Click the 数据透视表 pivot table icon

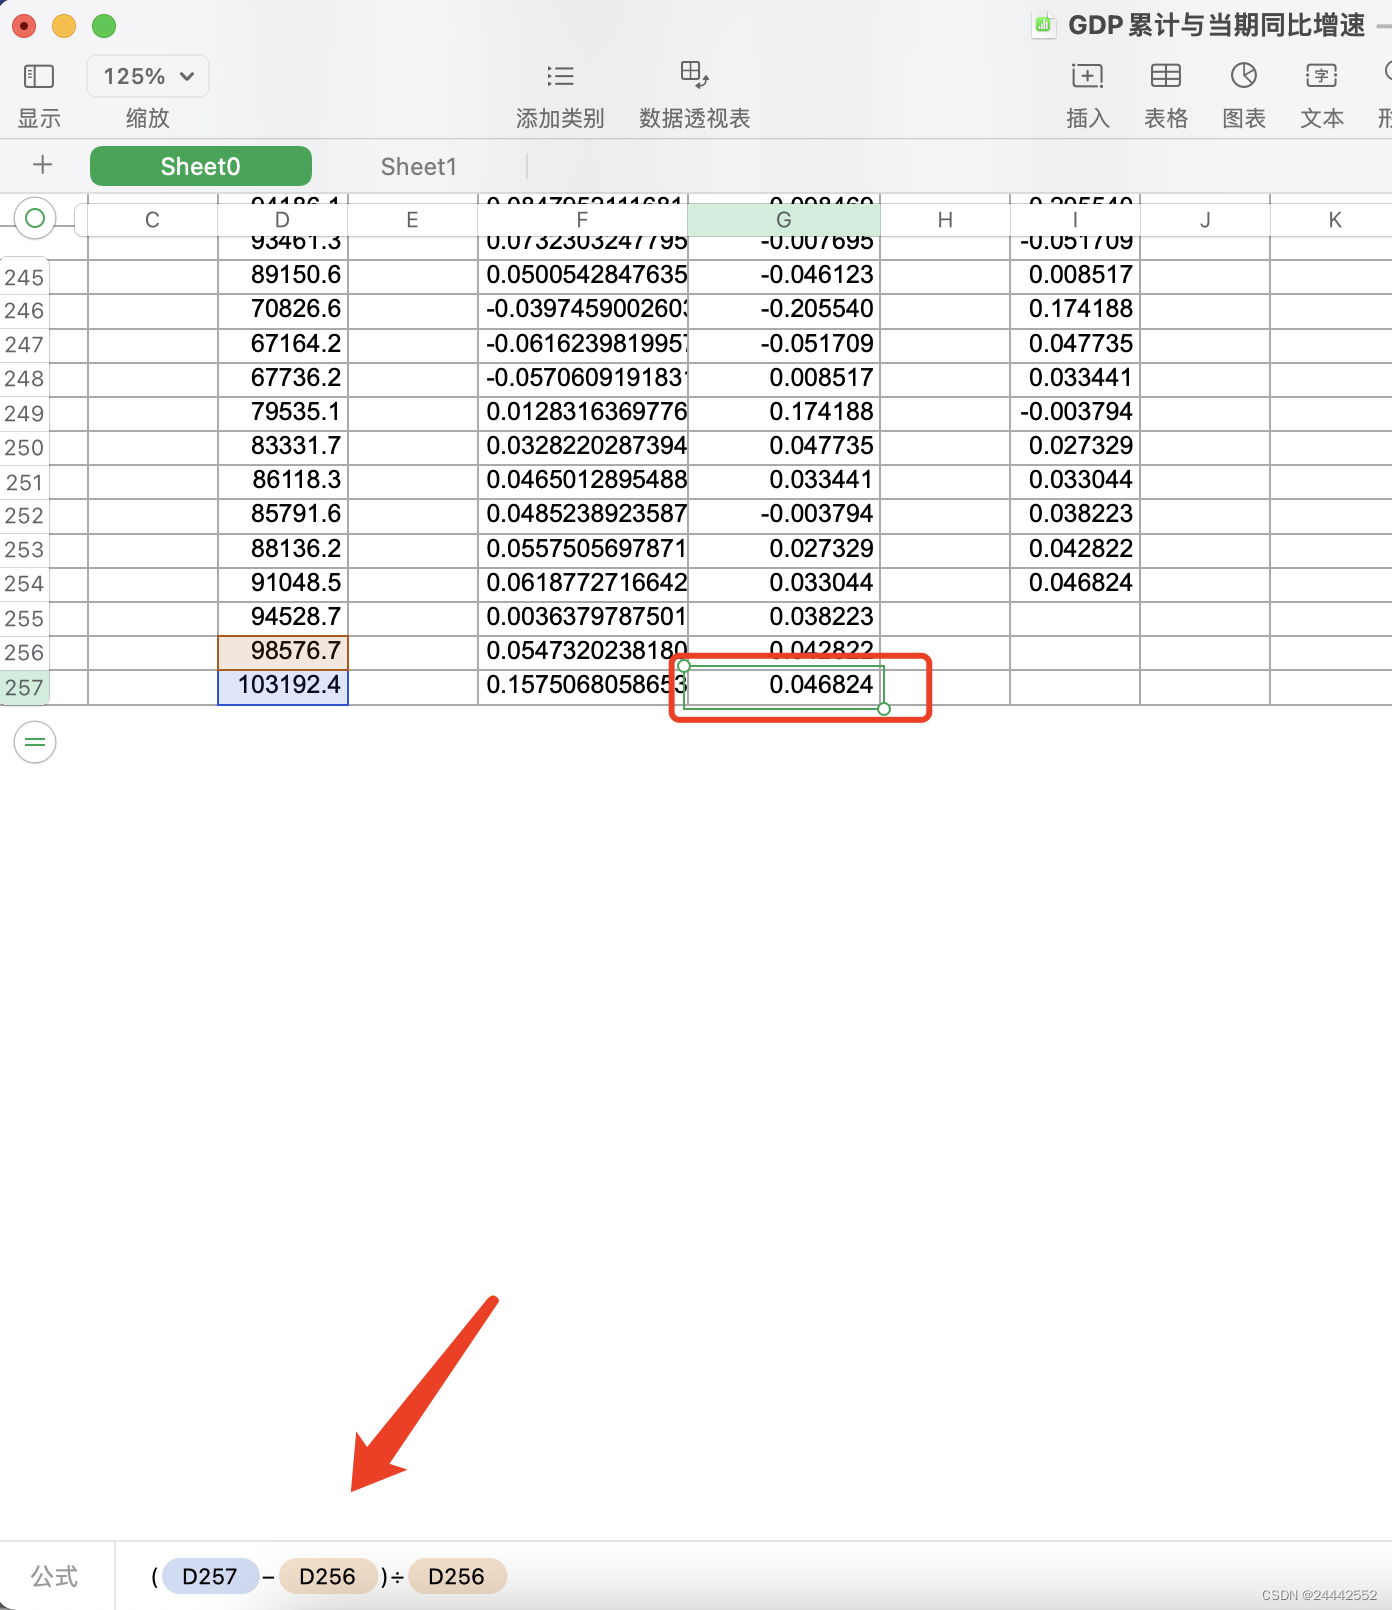coord(694,75)
